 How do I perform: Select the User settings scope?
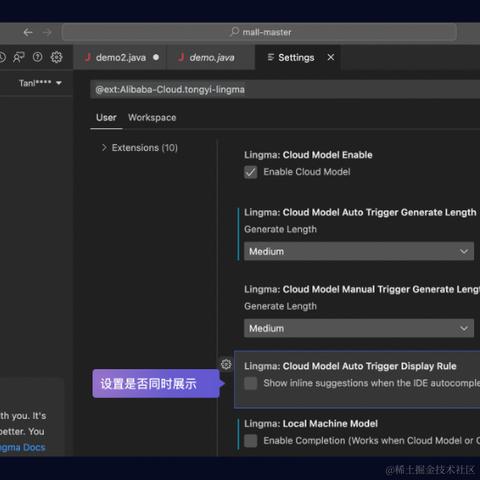point(106,118)
